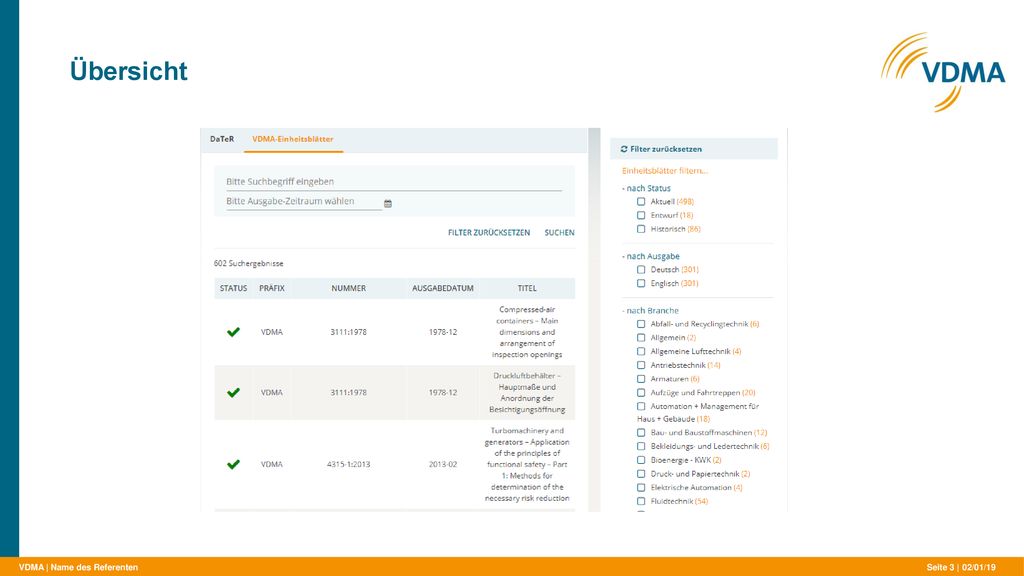Screen dimensions: 1024x576
Task: Select the Deutsch edition checkbox
Action: (x=641, y=270)
